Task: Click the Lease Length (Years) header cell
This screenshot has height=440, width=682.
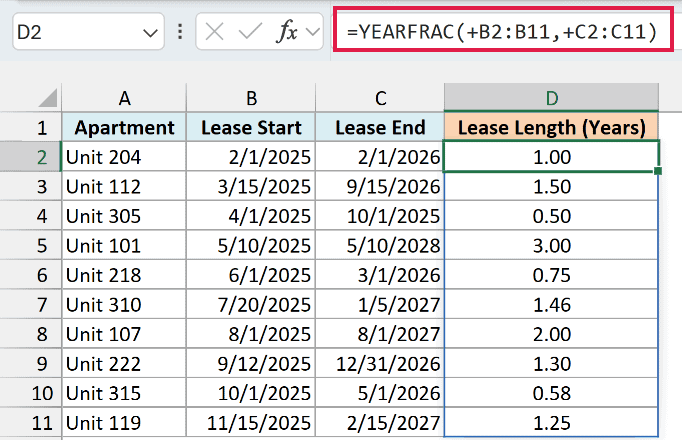Action: click(552, 127)
